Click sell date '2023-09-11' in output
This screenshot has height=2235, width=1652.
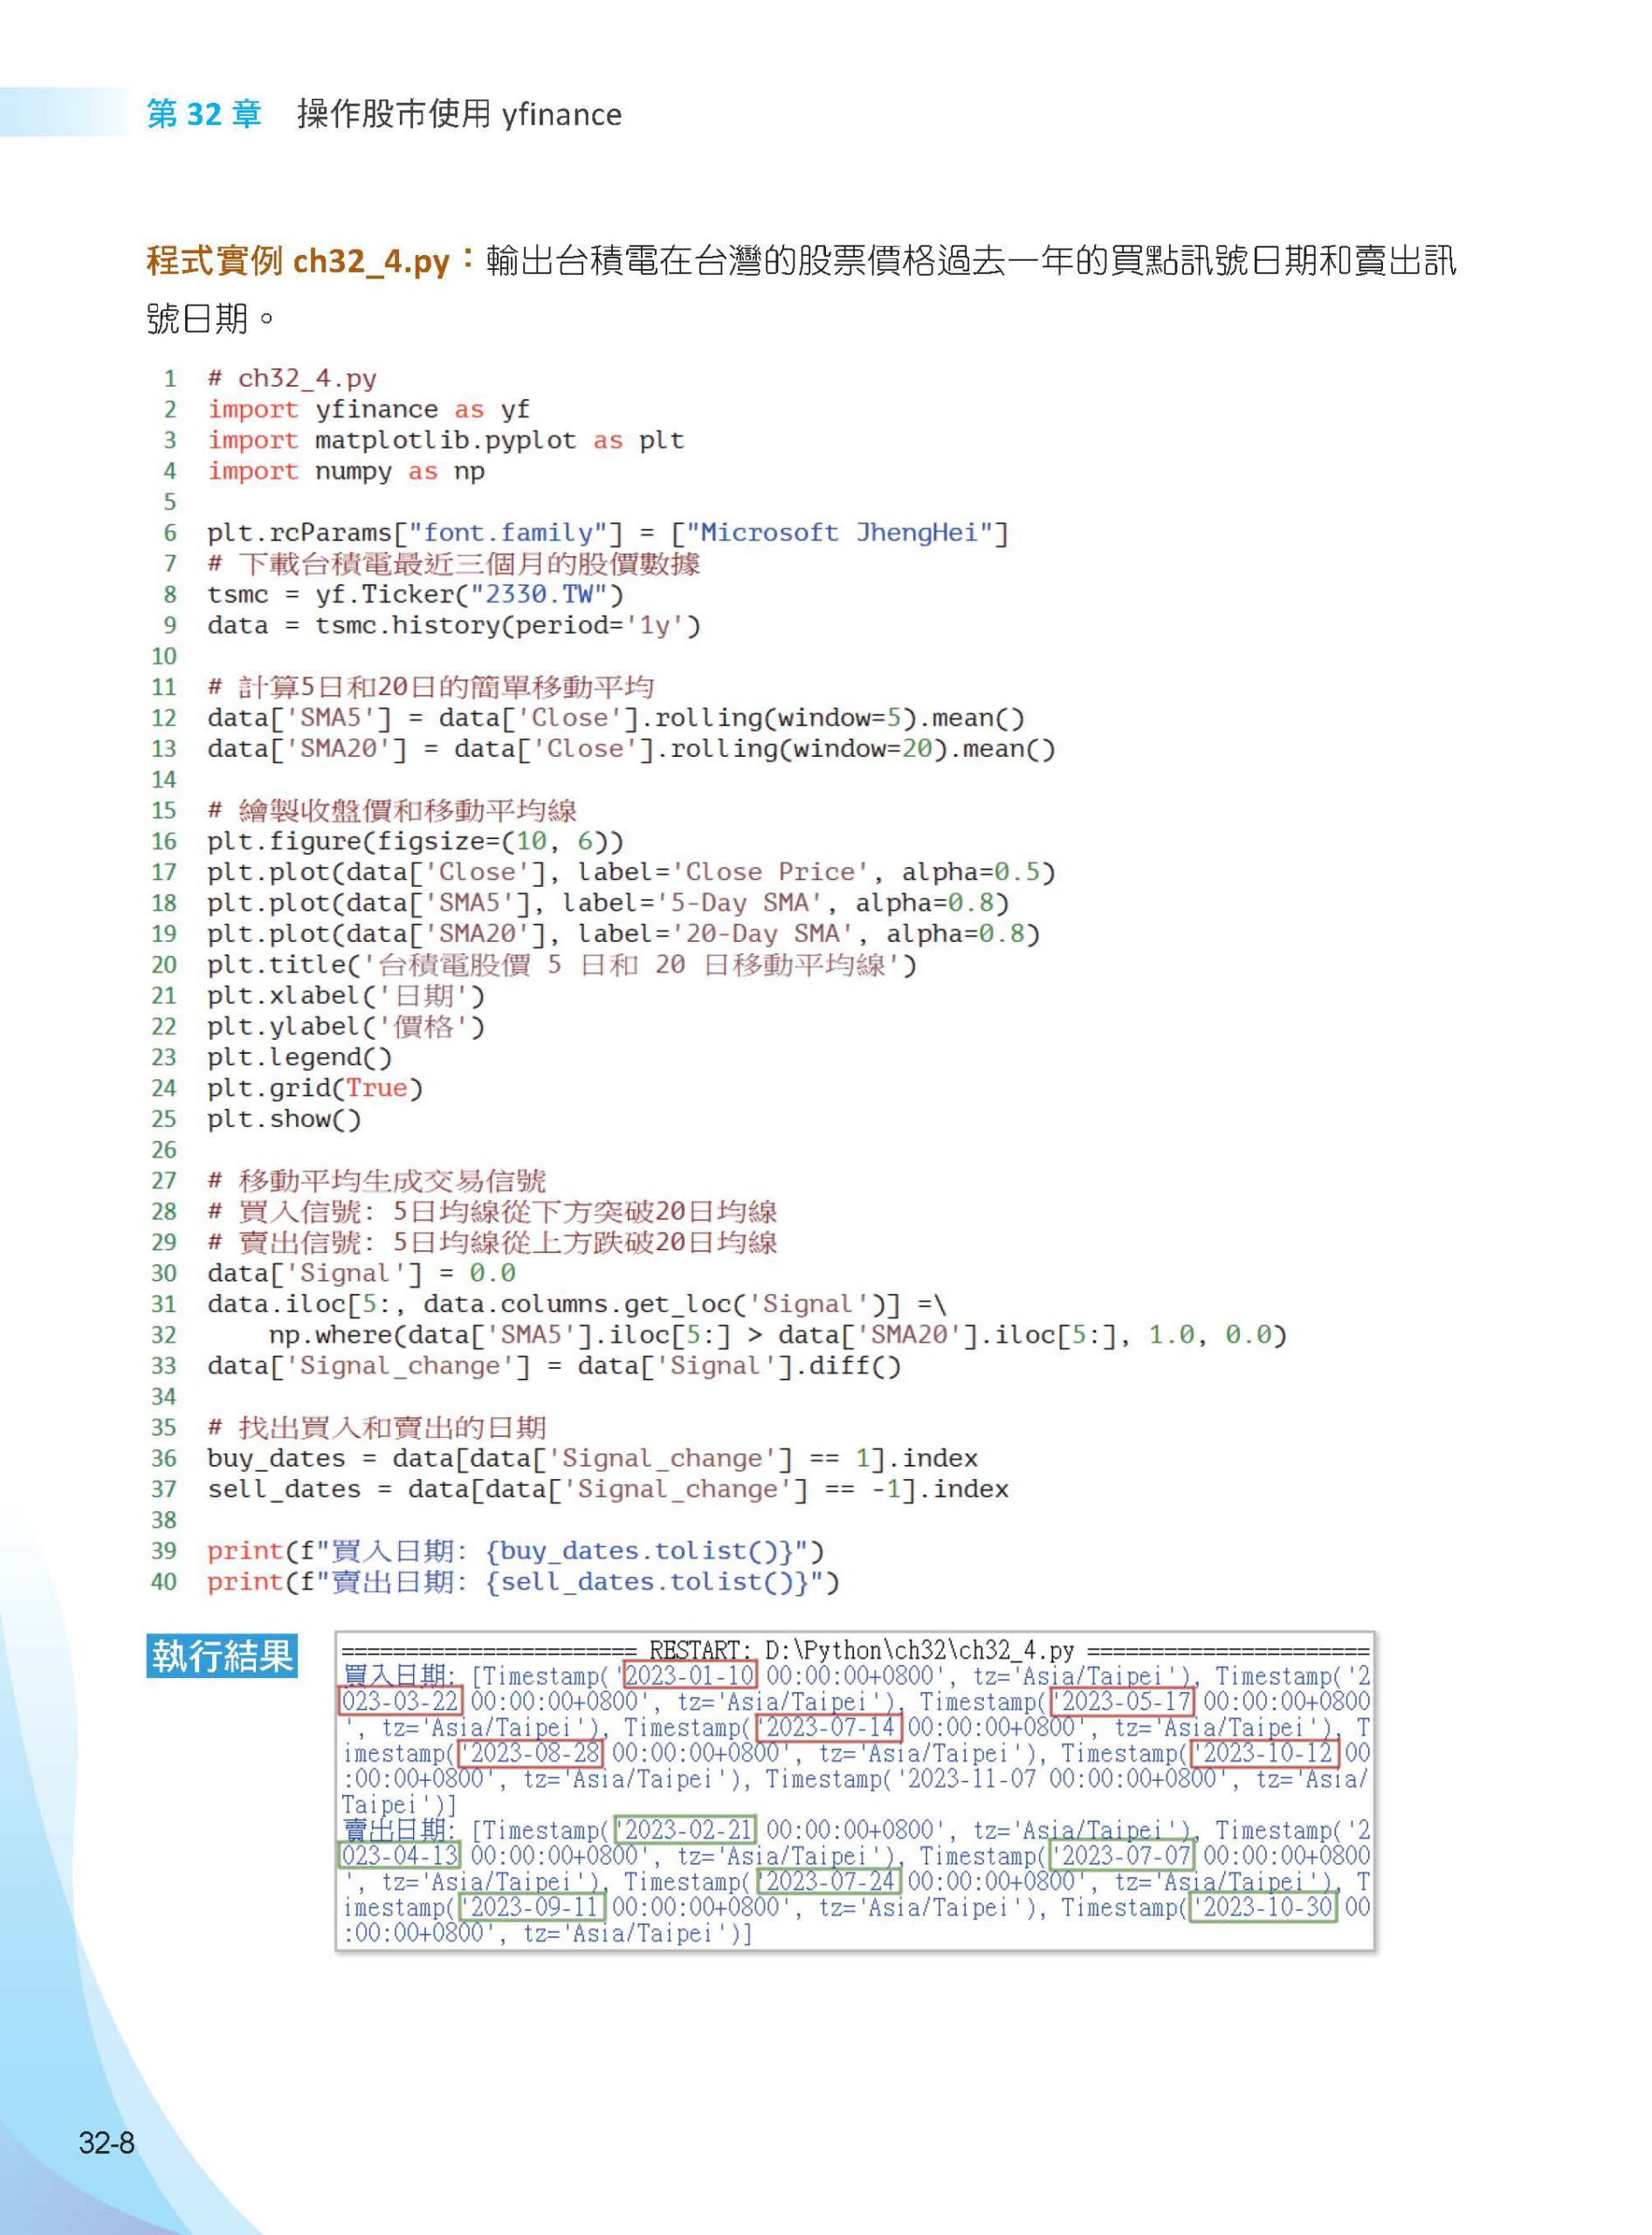coord(531,1907)
